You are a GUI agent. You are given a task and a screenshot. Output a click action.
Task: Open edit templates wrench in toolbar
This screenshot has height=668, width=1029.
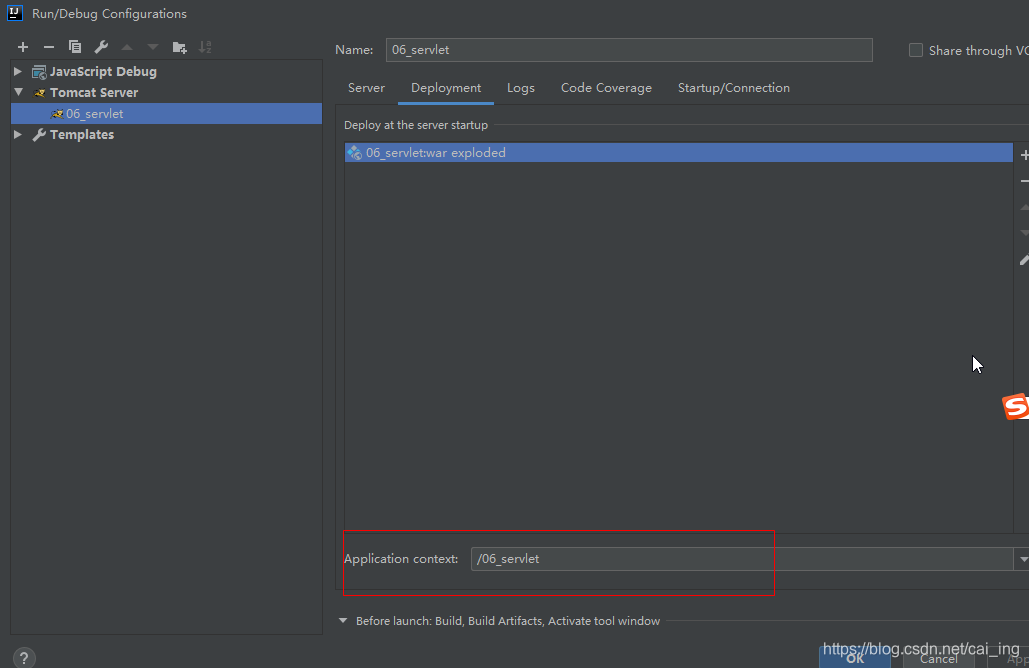[101, 47]
